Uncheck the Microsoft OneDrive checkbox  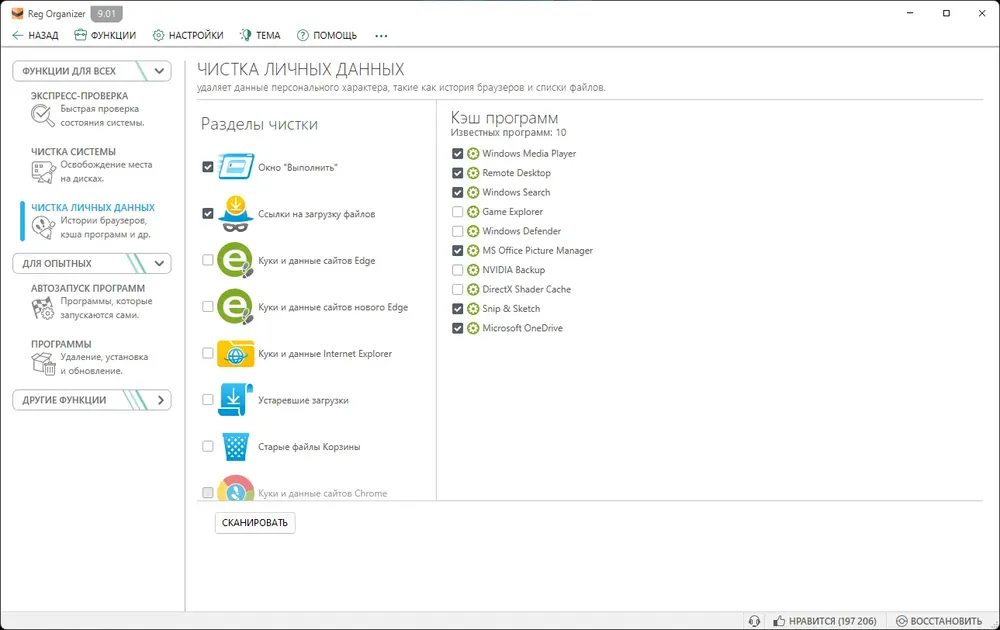[457, 328]
